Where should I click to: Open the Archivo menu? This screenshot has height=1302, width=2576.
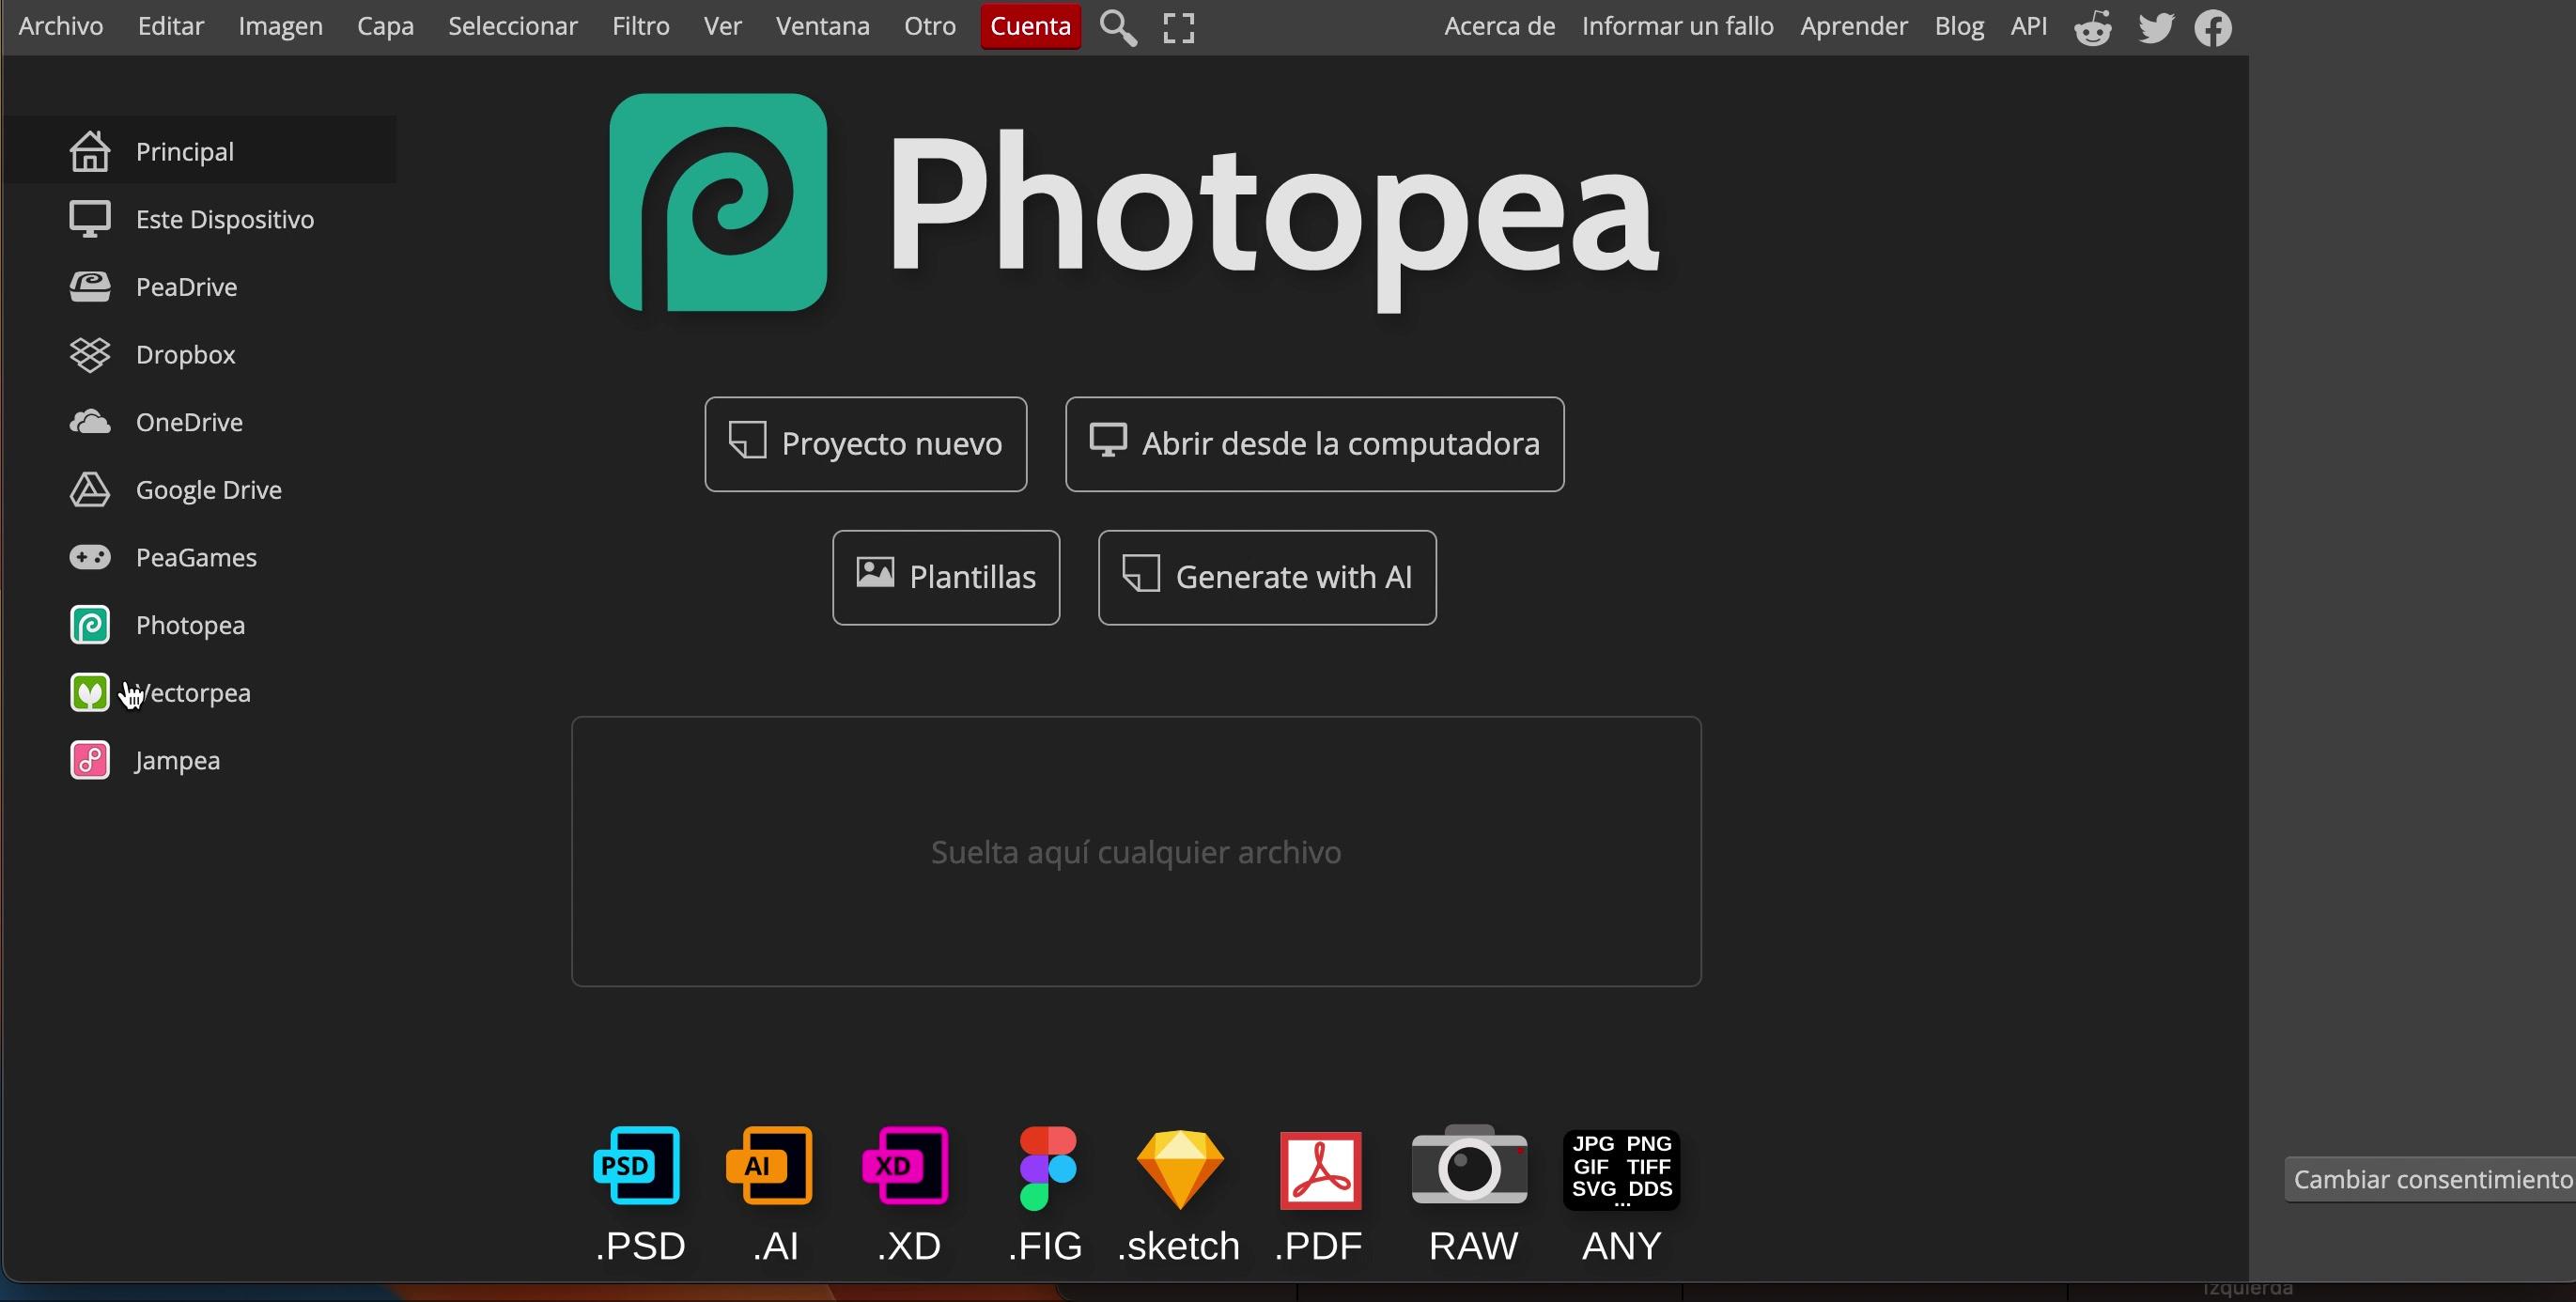pos(61,27)
